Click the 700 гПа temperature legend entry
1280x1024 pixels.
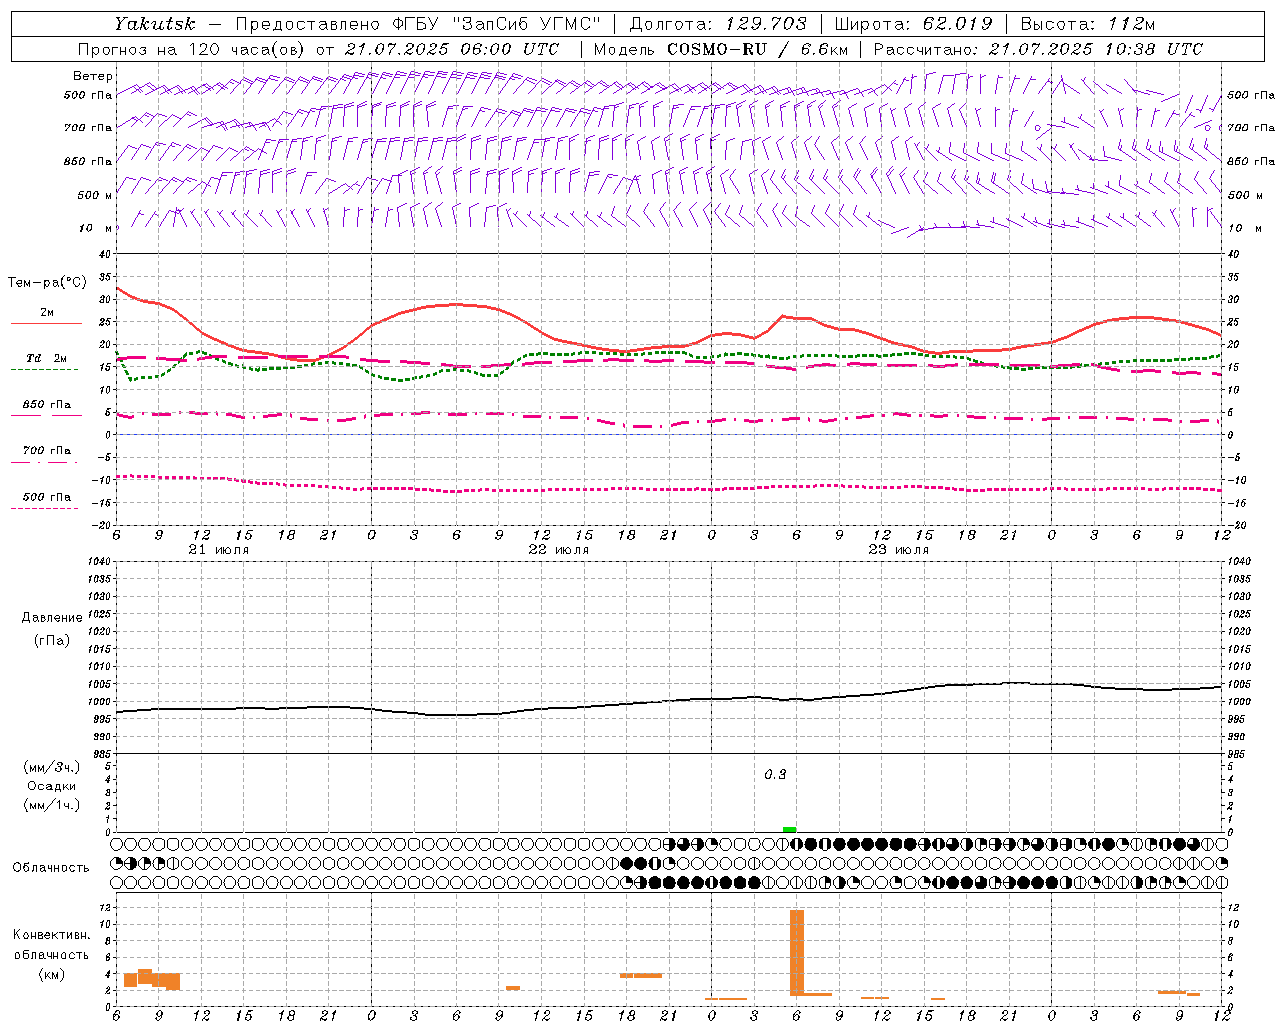click(46, 452)
